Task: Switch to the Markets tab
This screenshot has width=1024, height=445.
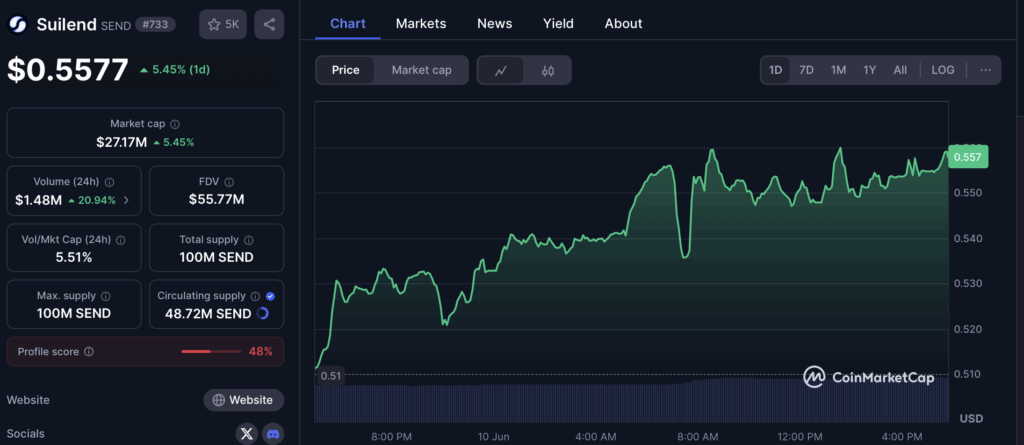Action: (x=421, y=24)
